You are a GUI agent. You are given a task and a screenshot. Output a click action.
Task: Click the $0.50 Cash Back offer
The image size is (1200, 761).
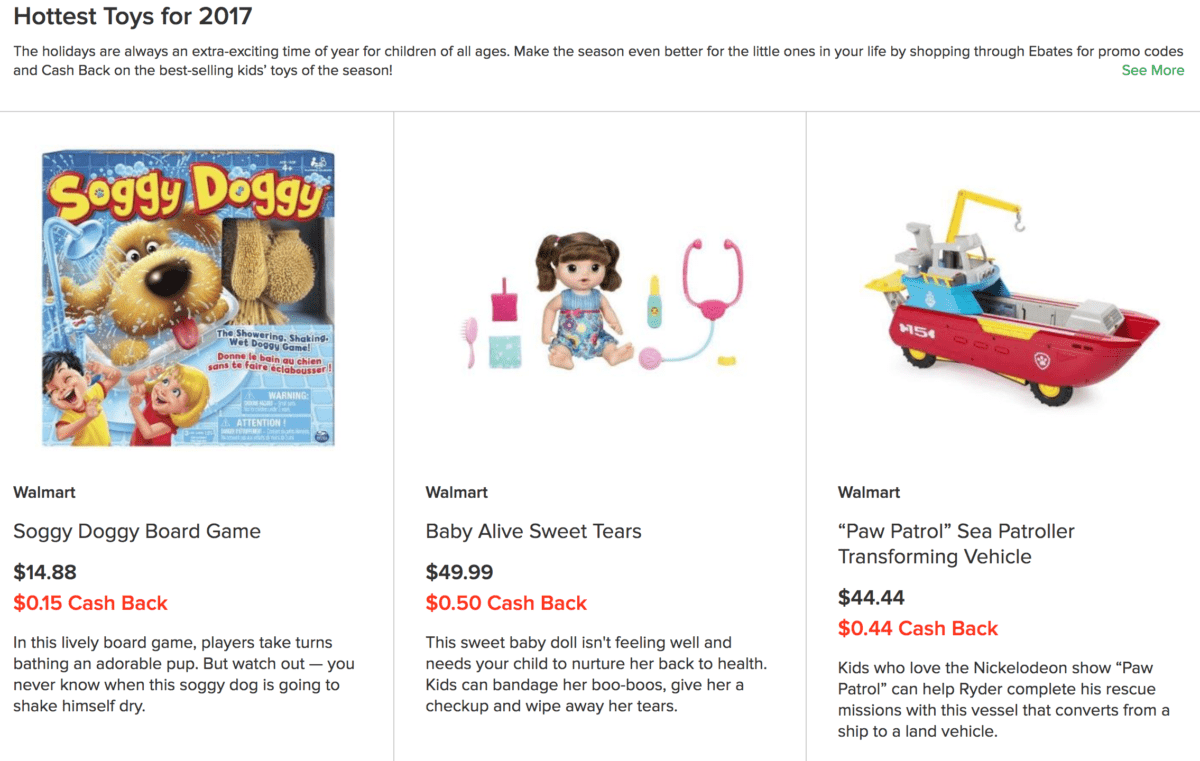[x=506, y=603]
